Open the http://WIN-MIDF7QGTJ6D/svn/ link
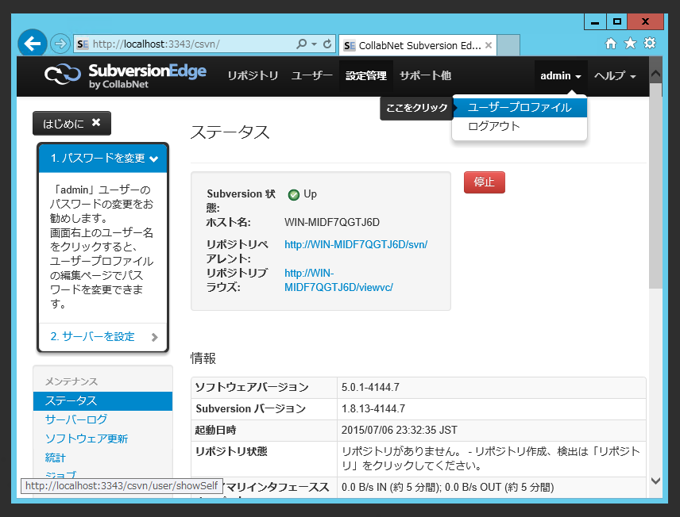The height and width of the screenshot is (517, 680). click(x=356, y=245)
